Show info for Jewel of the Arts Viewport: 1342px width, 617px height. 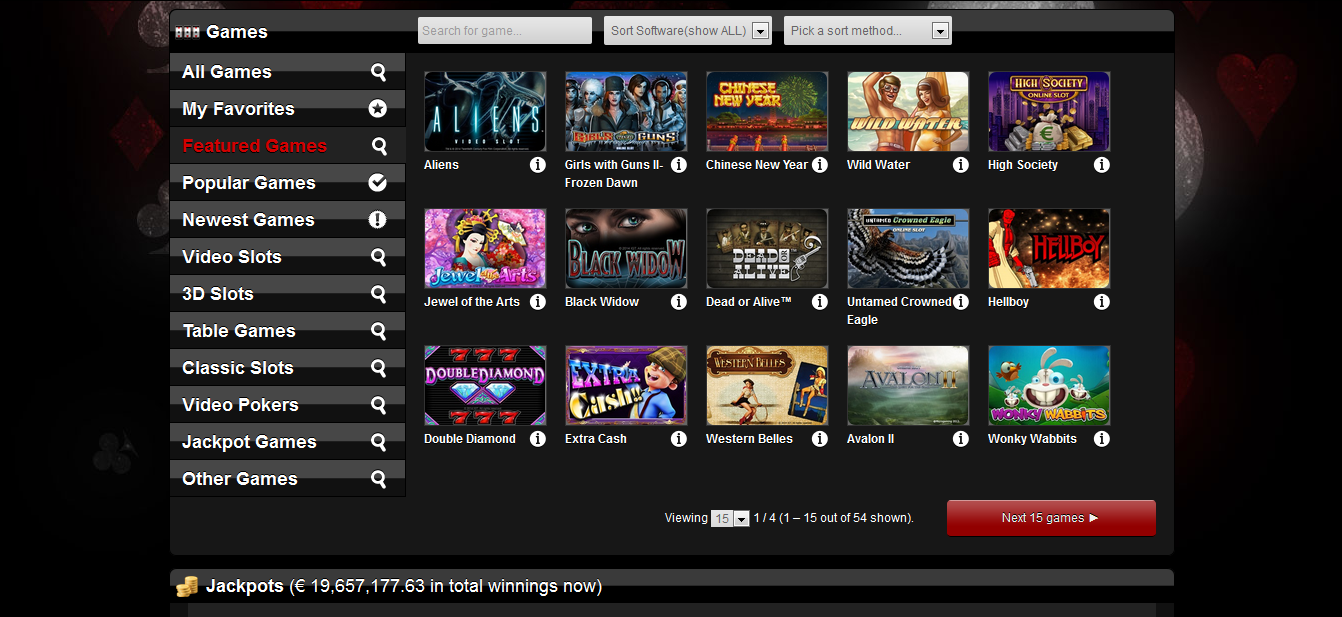538,302
